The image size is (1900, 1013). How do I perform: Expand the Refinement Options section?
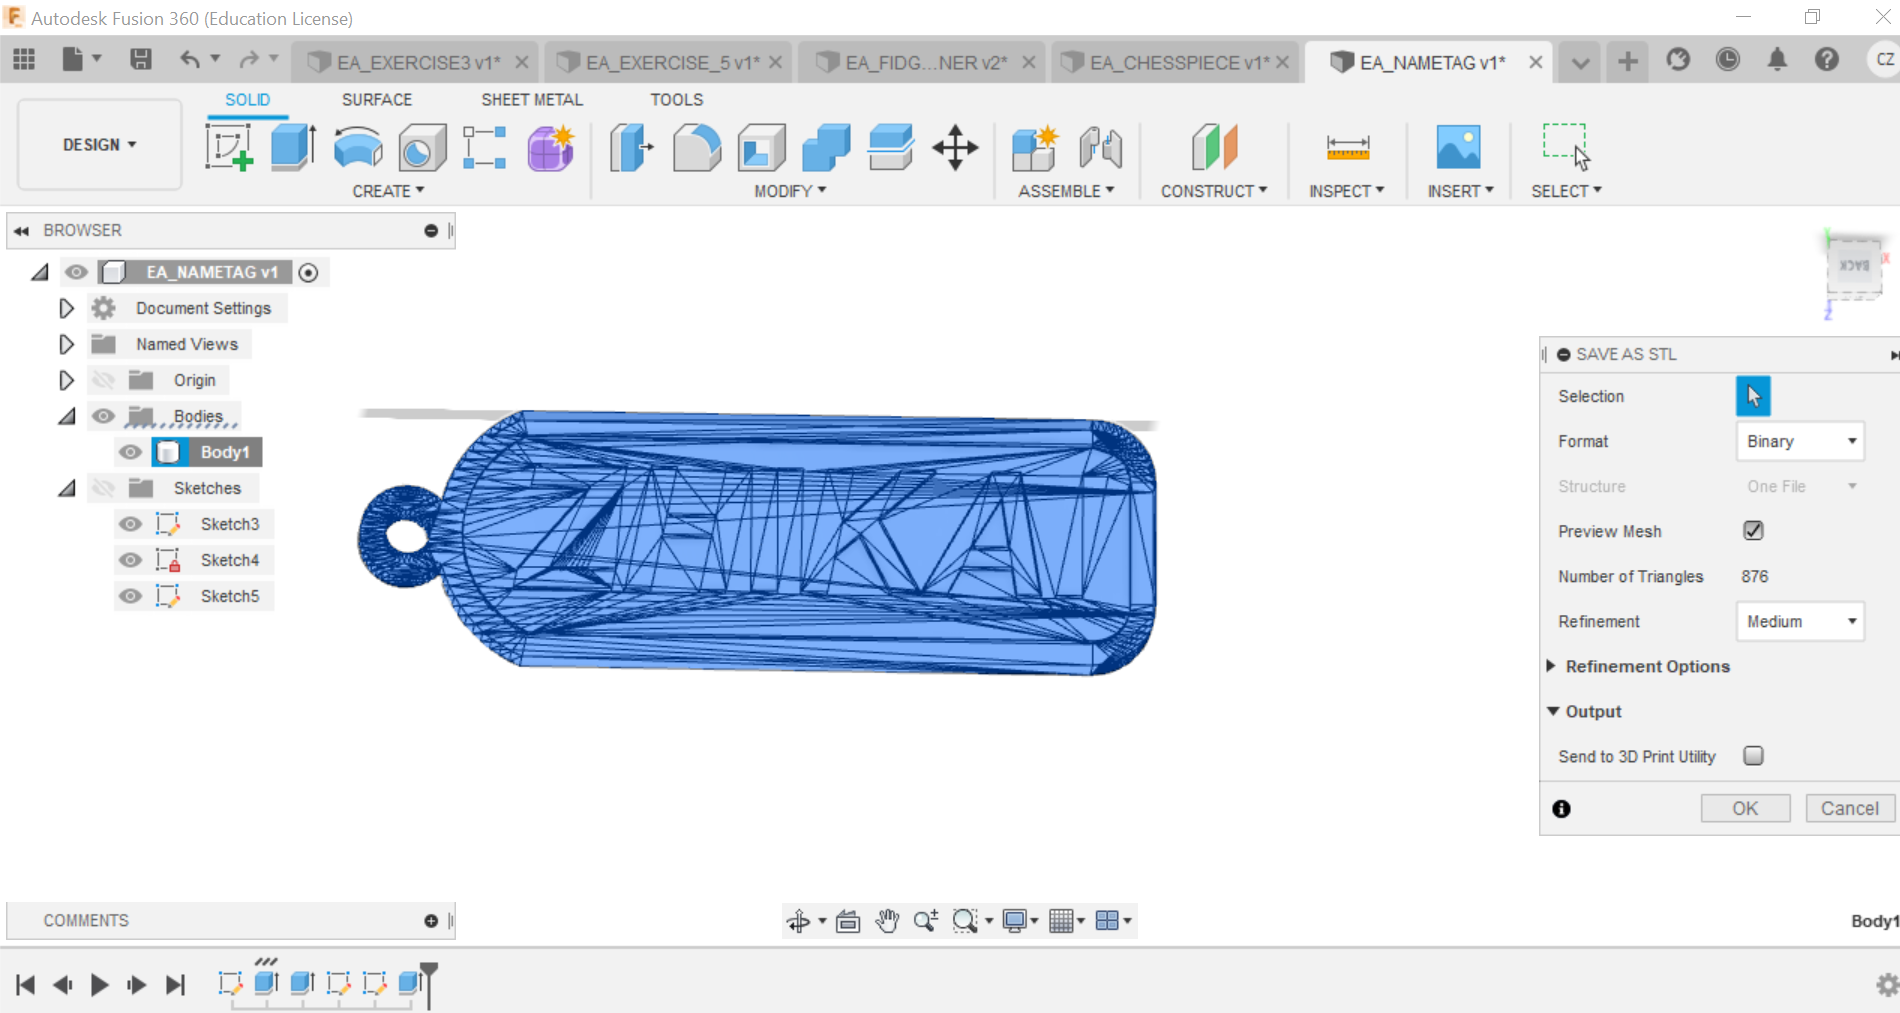[x=1551, y=666]
